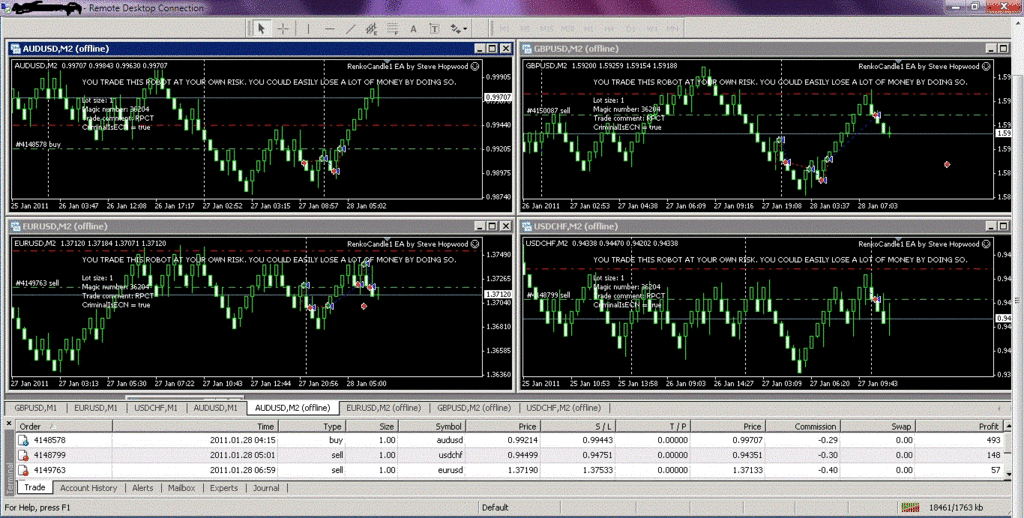Toggle the M15 timeframe button
Viewport: 1024px width, 518px height.
(547, 29)
